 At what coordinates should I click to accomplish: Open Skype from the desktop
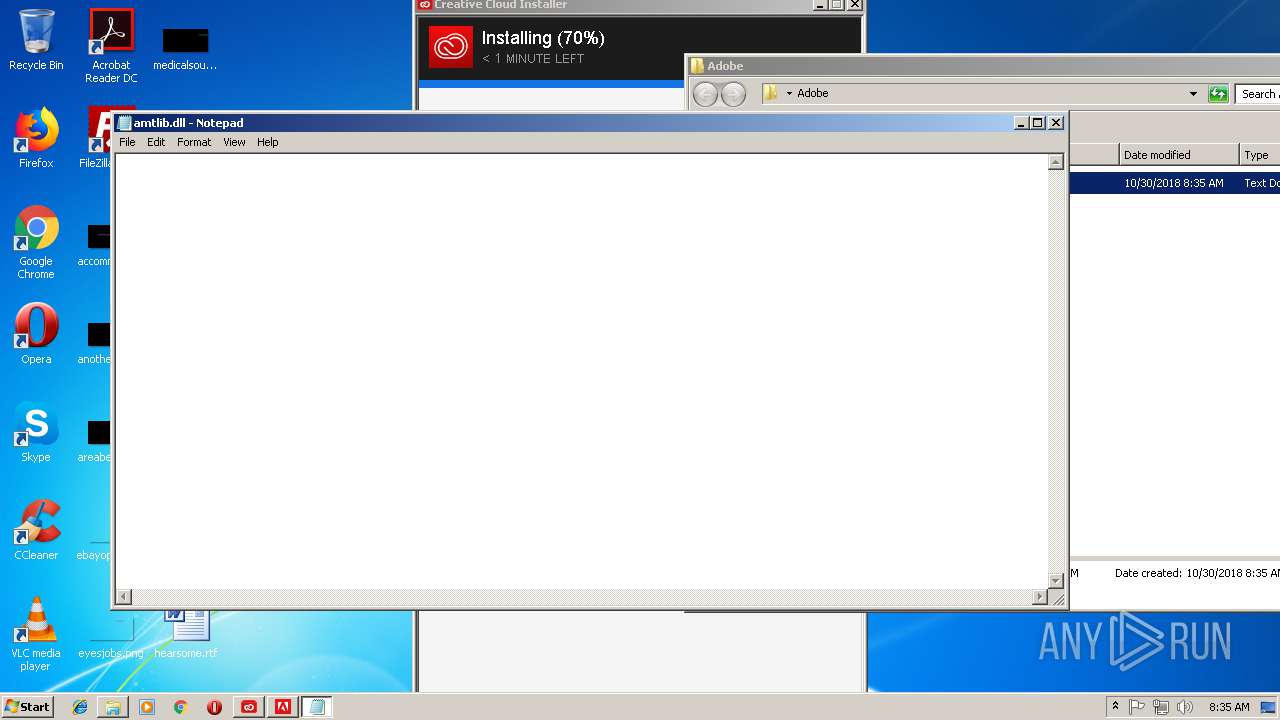coord(36,431)
